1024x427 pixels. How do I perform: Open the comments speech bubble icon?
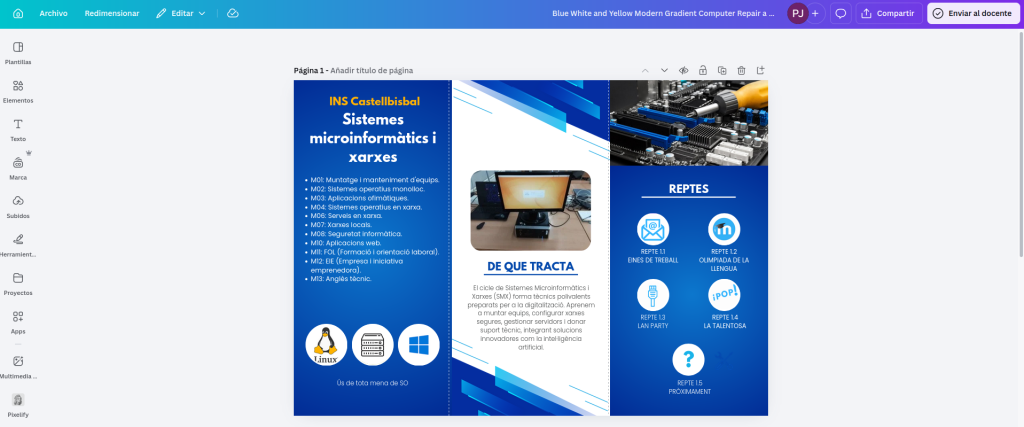841,13
